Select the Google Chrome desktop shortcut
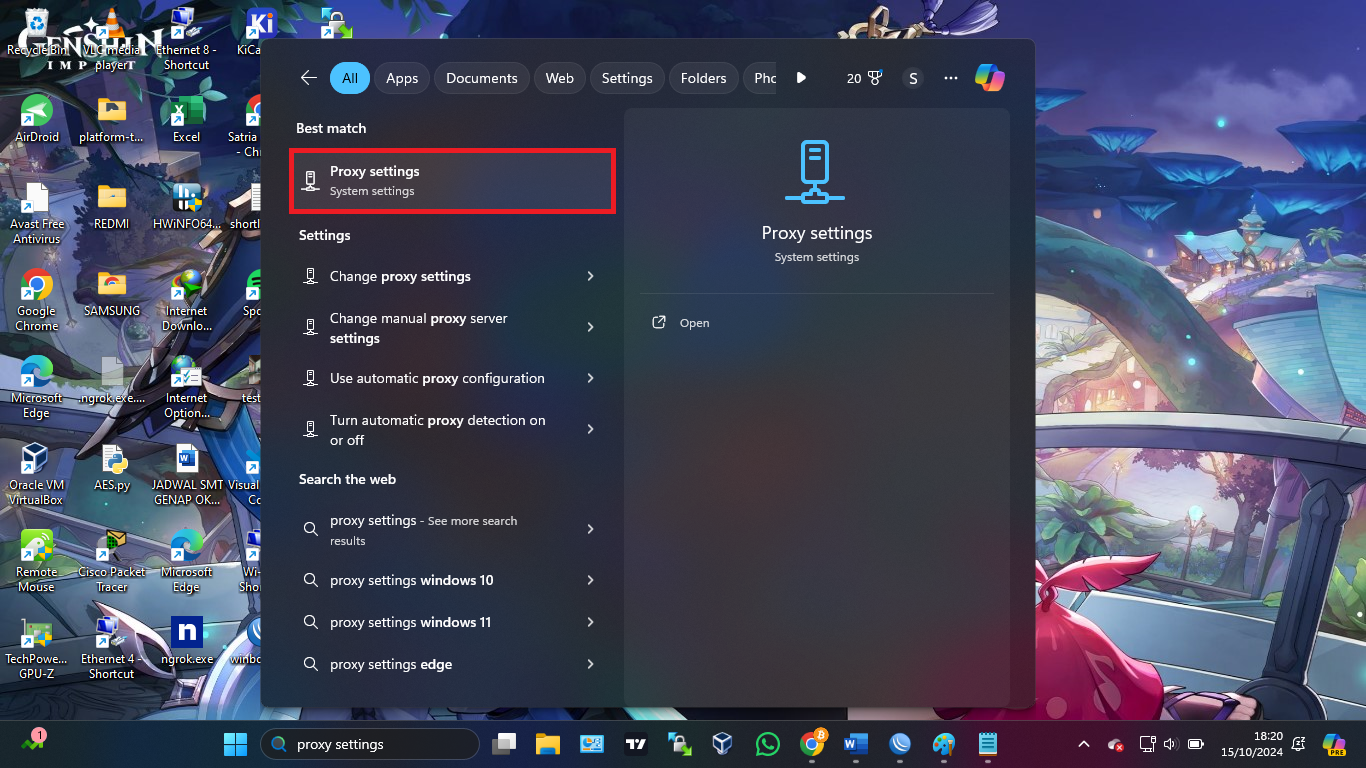1366x768 pixels. pos(37,300)
